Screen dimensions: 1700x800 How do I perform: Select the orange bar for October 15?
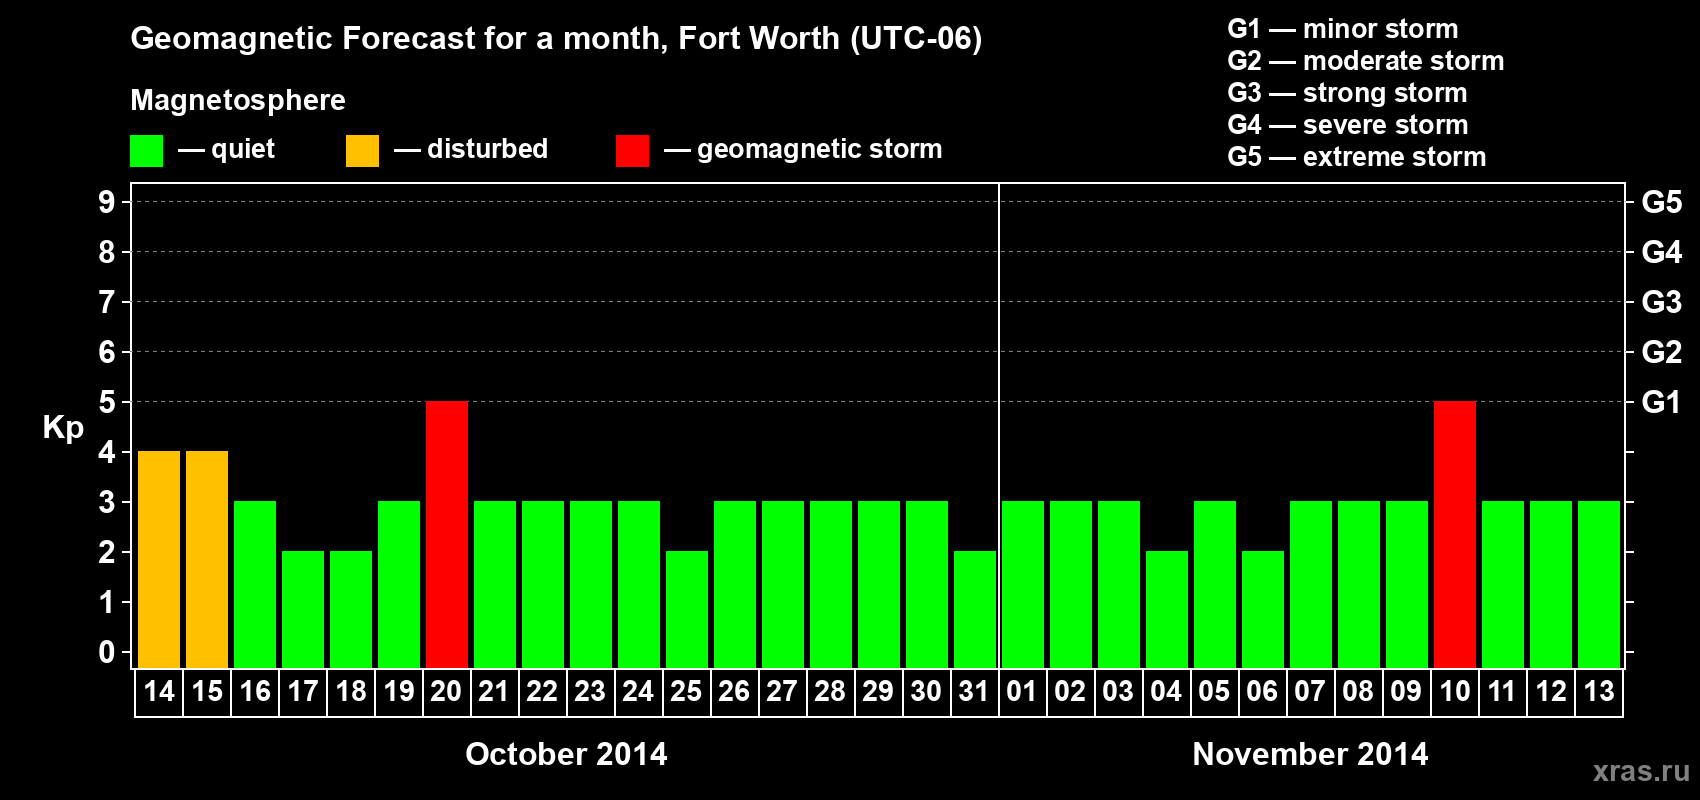[207, 559]
